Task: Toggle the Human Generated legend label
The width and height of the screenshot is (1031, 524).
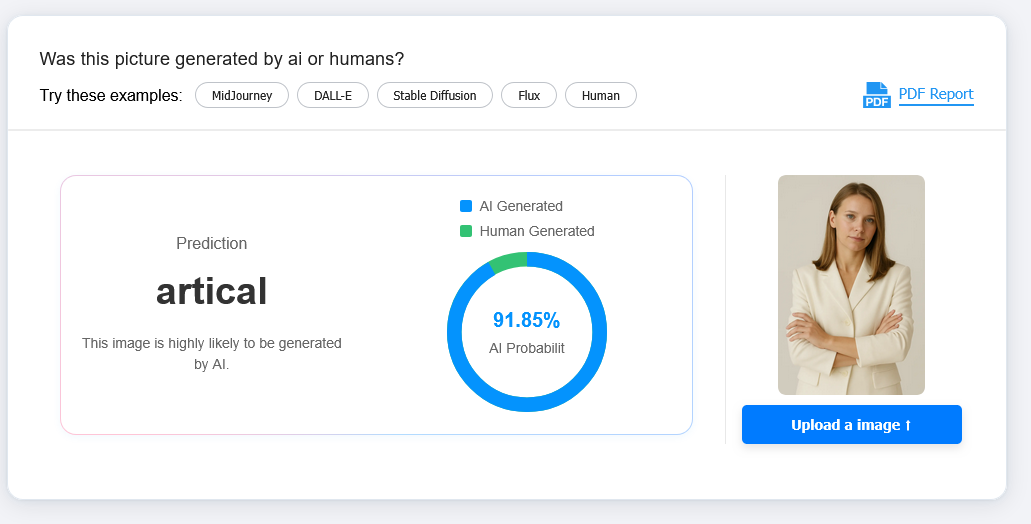Action: coord(536,231)
